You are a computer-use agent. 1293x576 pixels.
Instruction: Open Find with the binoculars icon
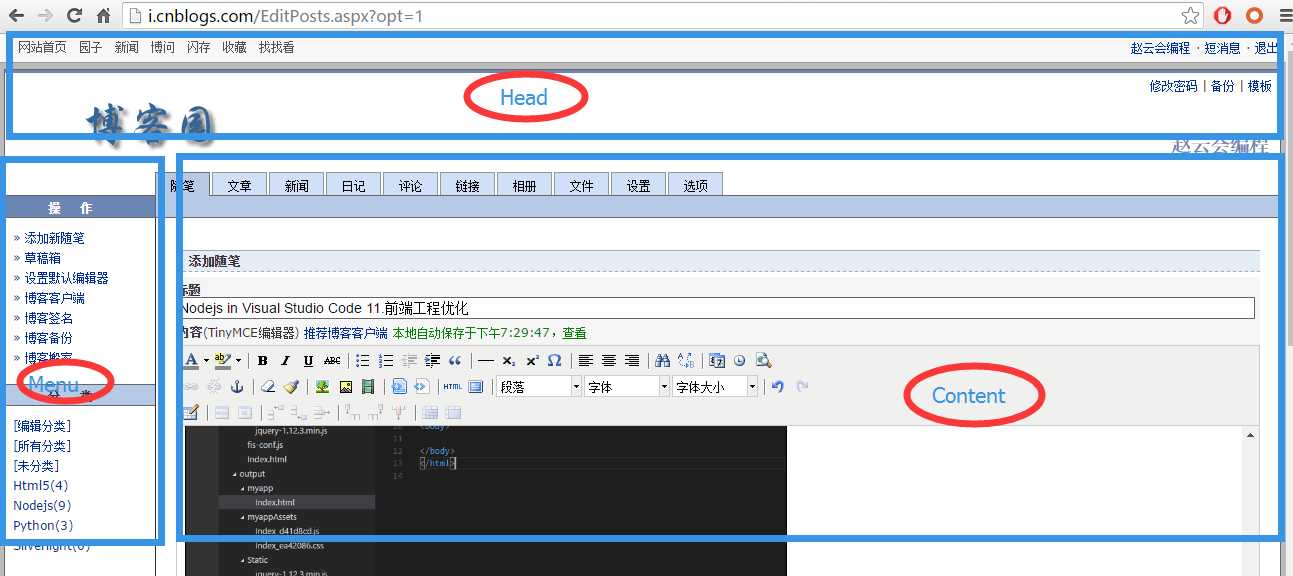click(662, 360)
